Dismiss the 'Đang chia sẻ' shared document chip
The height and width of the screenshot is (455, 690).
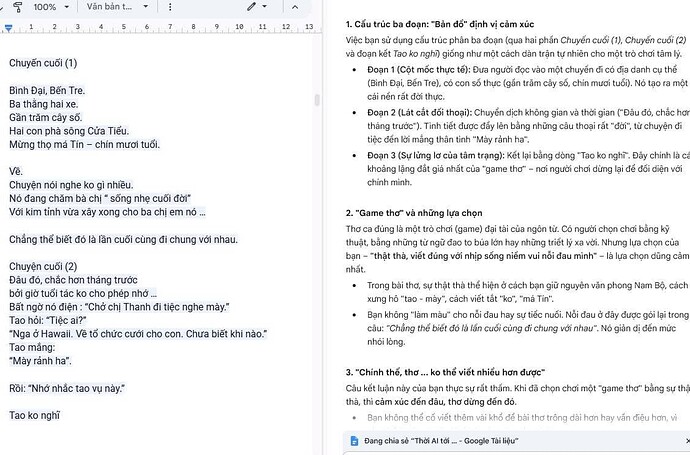coord(687,440)
